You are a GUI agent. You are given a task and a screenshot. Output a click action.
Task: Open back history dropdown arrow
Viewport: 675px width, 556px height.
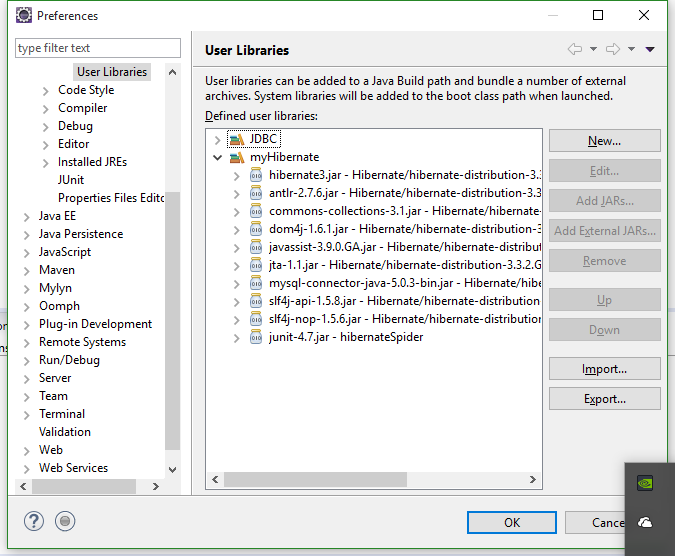tap(593, 49)
